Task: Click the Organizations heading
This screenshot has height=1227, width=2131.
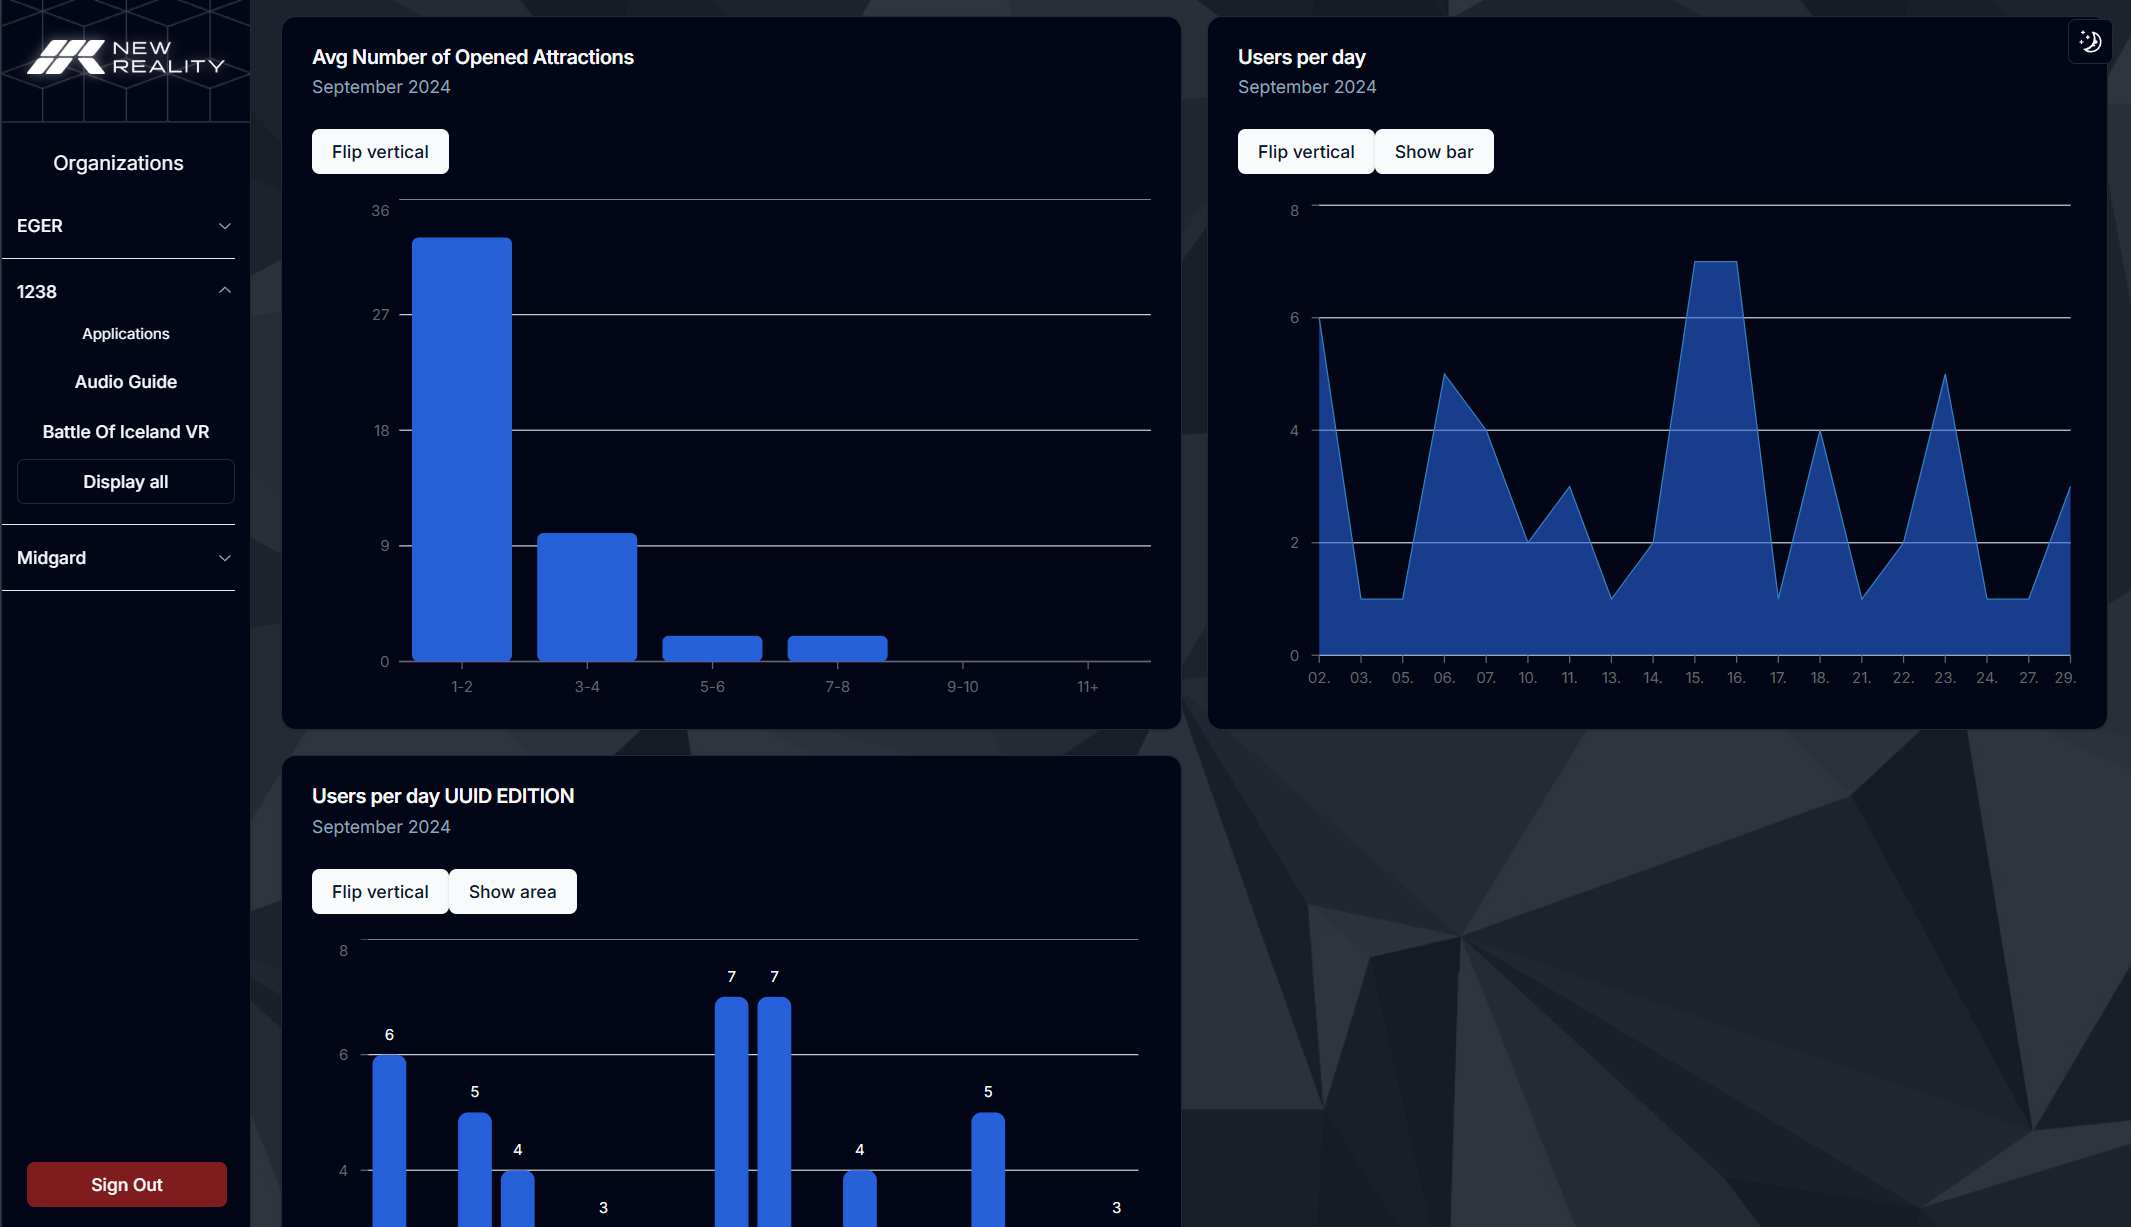Action: (118, 163)
